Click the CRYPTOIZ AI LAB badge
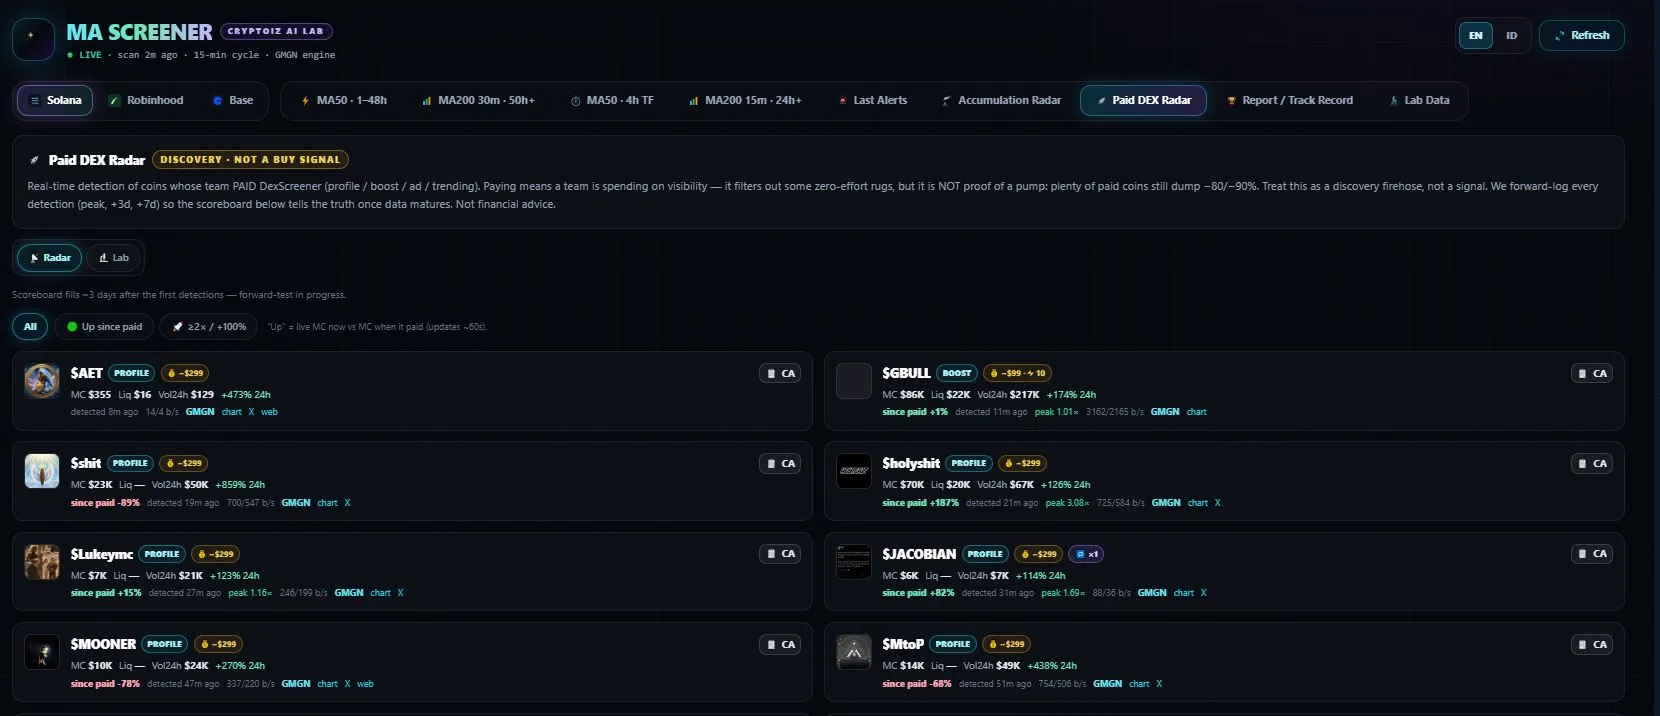Screen dimensions: 1660x716 (x=275, y=31)
